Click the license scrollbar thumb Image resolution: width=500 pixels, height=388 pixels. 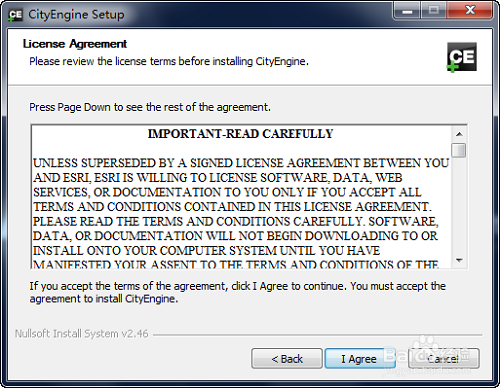(x=459, y=150)
